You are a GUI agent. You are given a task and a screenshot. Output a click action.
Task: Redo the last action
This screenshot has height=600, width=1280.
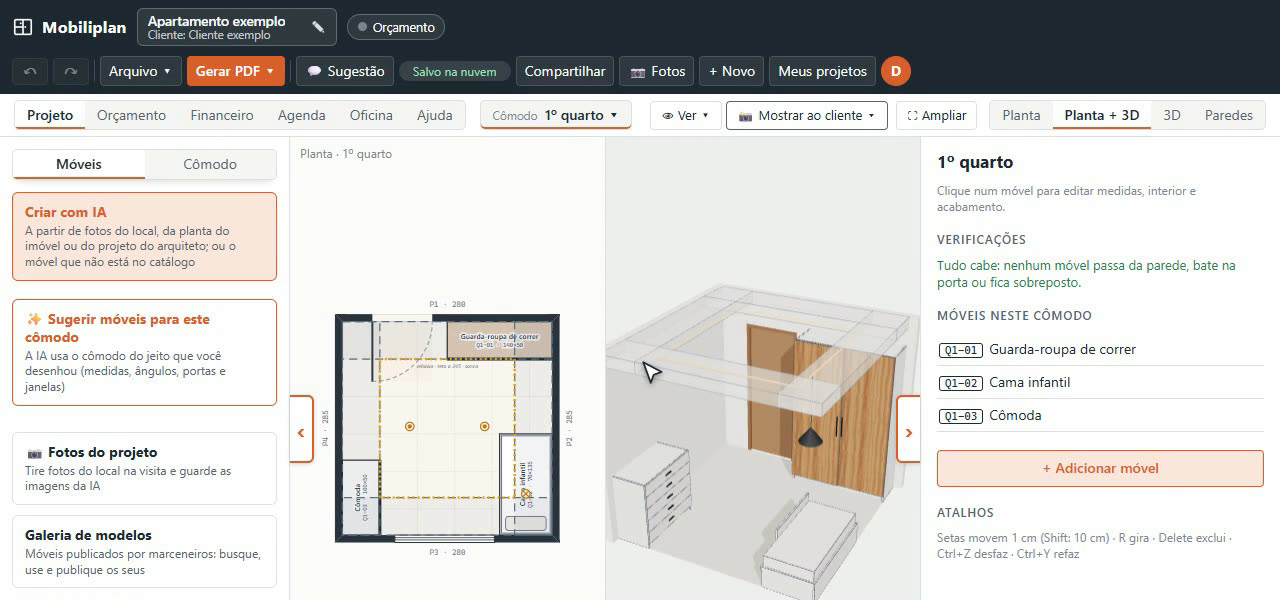[70, 71]
